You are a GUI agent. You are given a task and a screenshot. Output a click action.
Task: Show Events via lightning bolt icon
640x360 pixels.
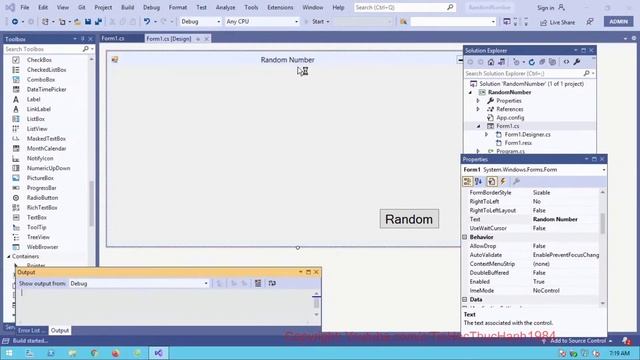[503, 181]
